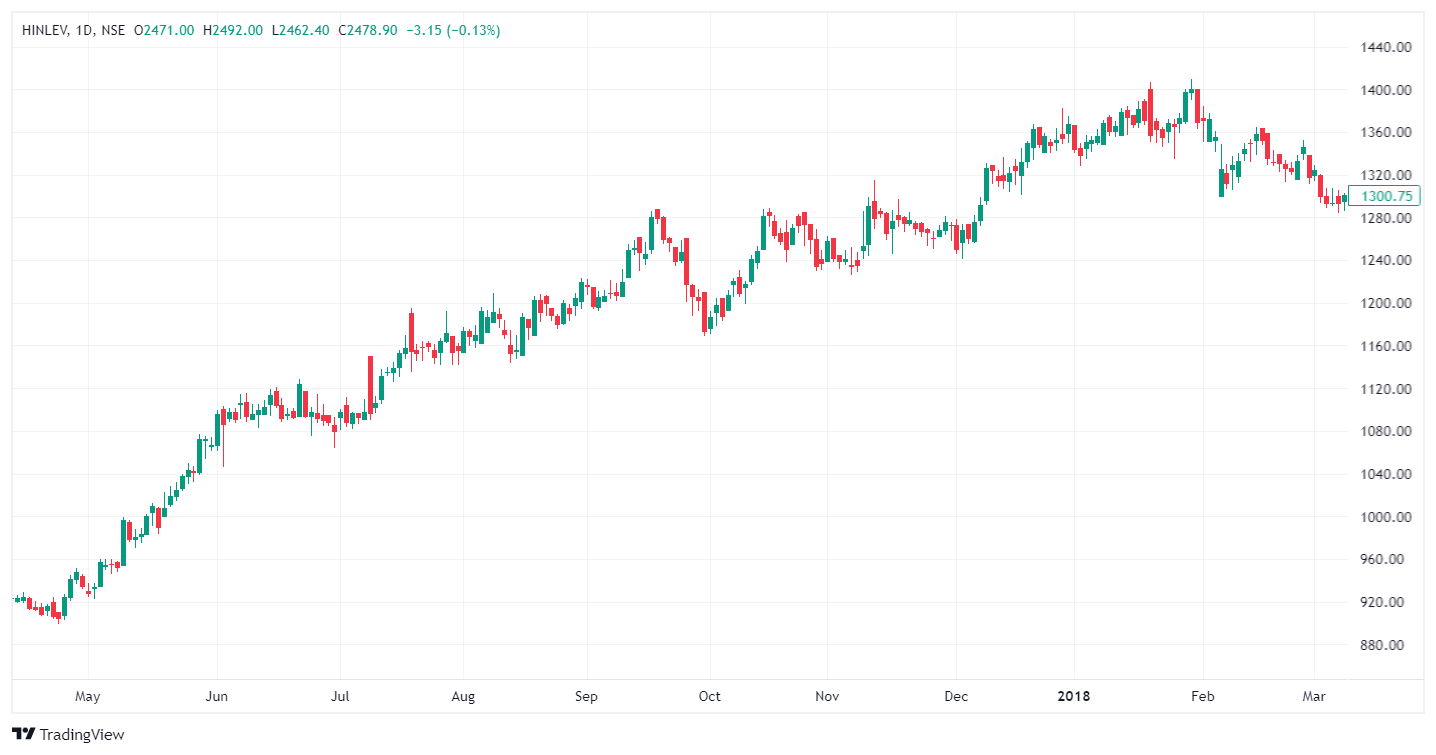Click the low price value L2462.40

click(x=301, y=31)
